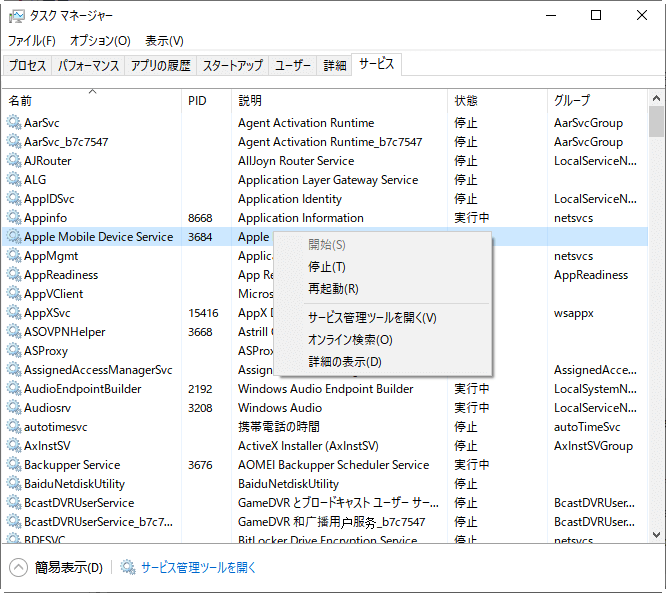666x593 pixels.
Task: Choose 停止(T) in the context menu
Action: (327, 267)
